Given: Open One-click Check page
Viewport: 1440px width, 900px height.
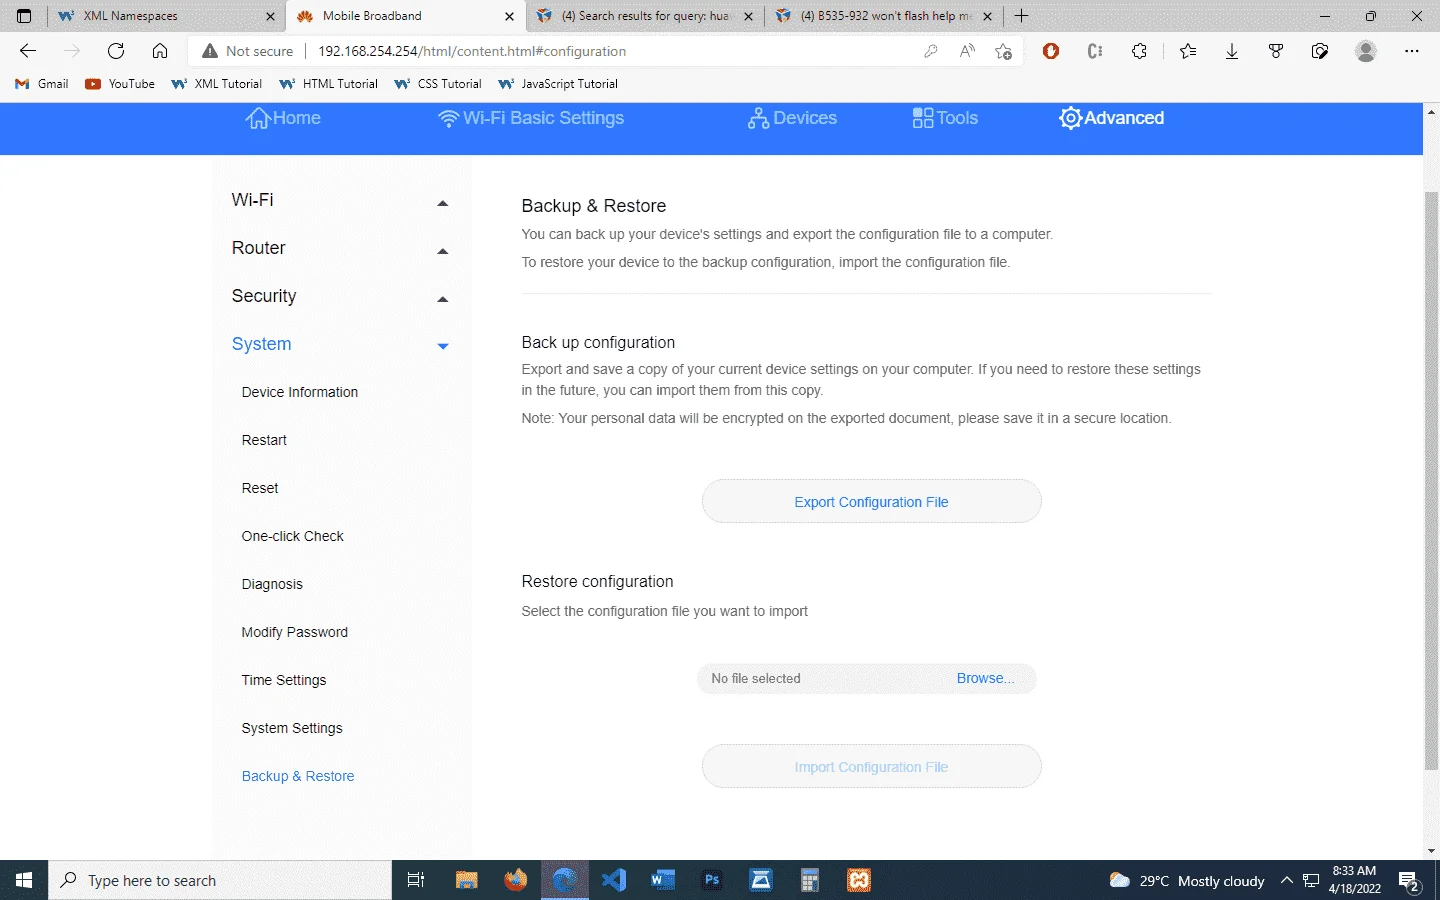Looking at the screenshot, I should click(x=292, y=536).
